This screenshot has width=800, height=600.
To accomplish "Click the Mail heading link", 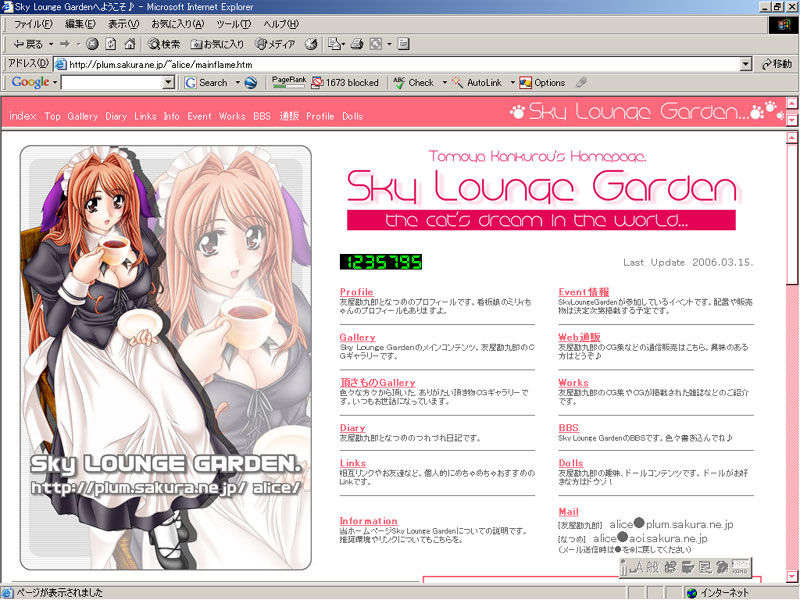I will pos(568,512).
